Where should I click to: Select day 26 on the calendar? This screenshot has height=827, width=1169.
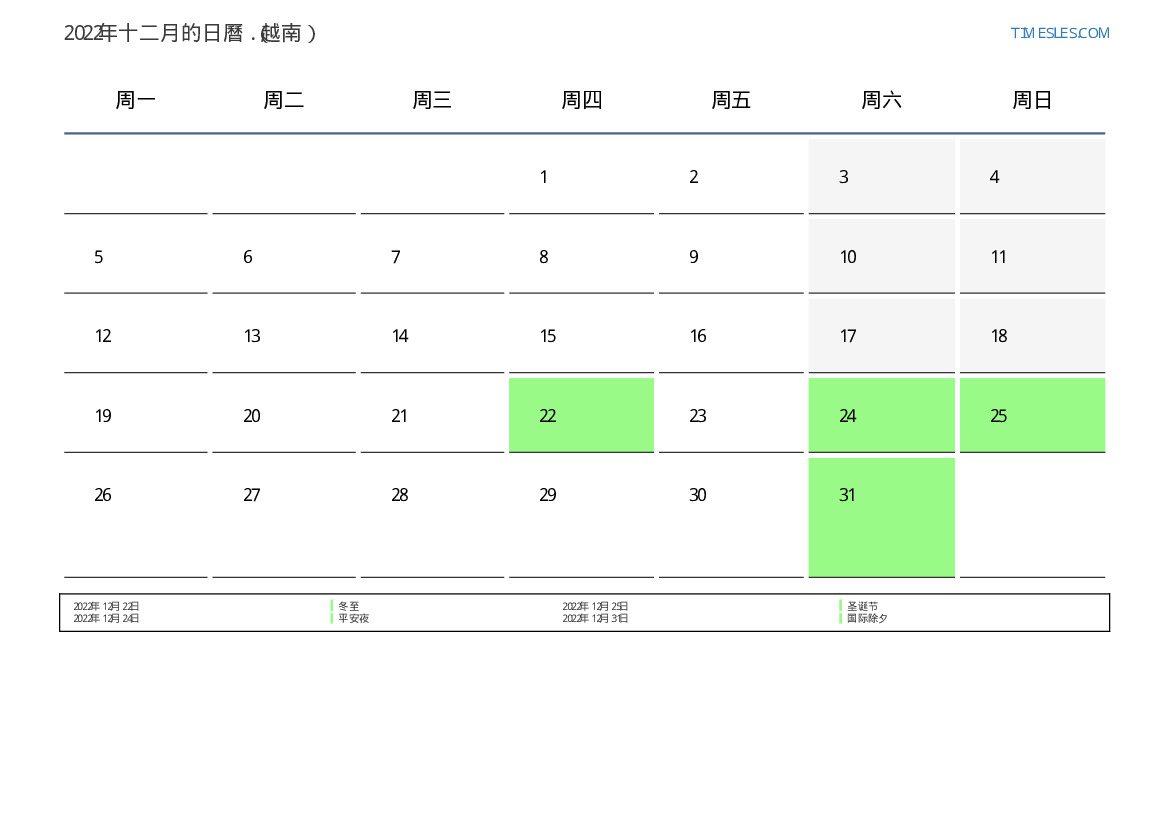(136, 518)
